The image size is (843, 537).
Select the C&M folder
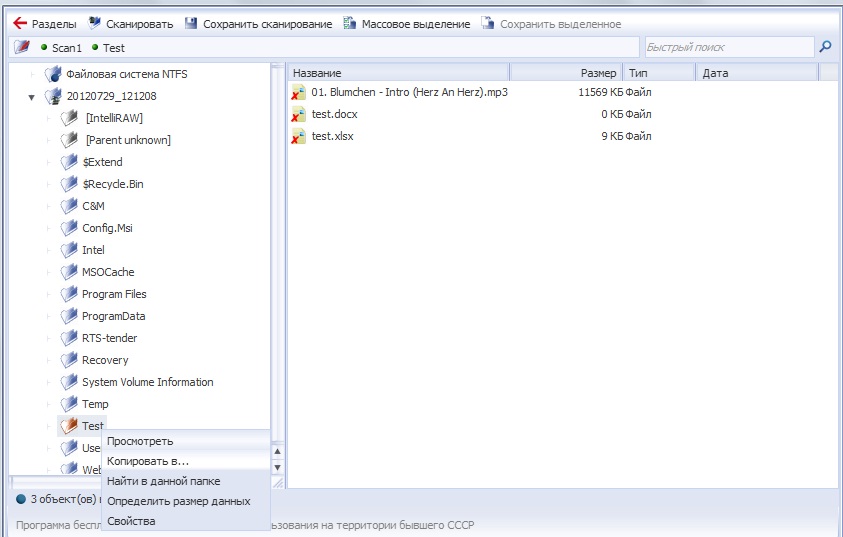coord(94,206)
